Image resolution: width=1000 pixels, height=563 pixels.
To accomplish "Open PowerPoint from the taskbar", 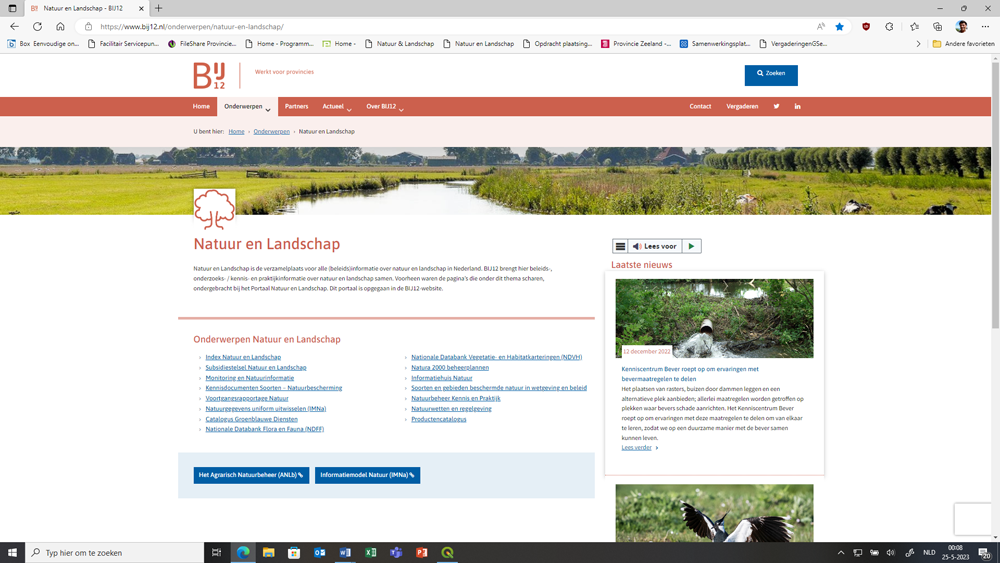I will (422, 553).
